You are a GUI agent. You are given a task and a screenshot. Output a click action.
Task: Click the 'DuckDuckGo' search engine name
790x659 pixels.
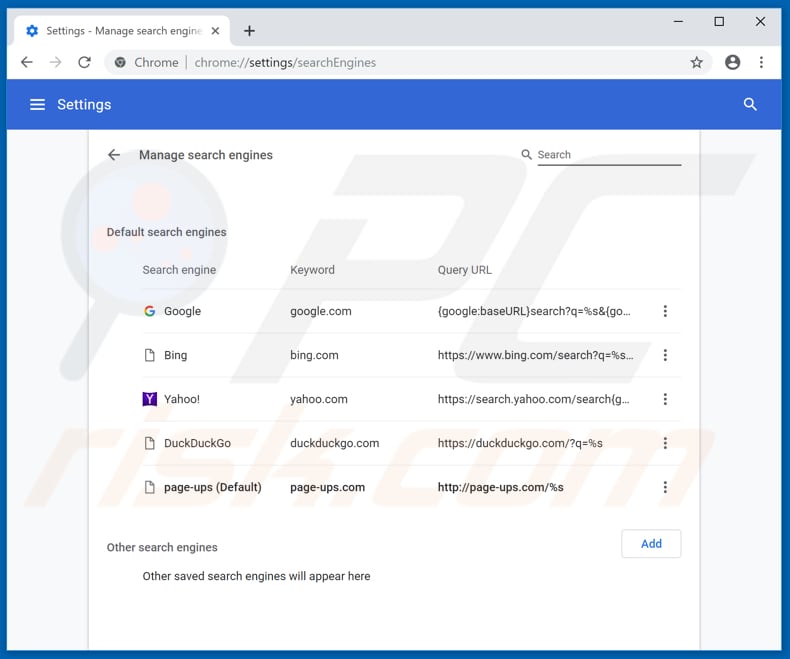pyautogui.click(x=198, y=443)
